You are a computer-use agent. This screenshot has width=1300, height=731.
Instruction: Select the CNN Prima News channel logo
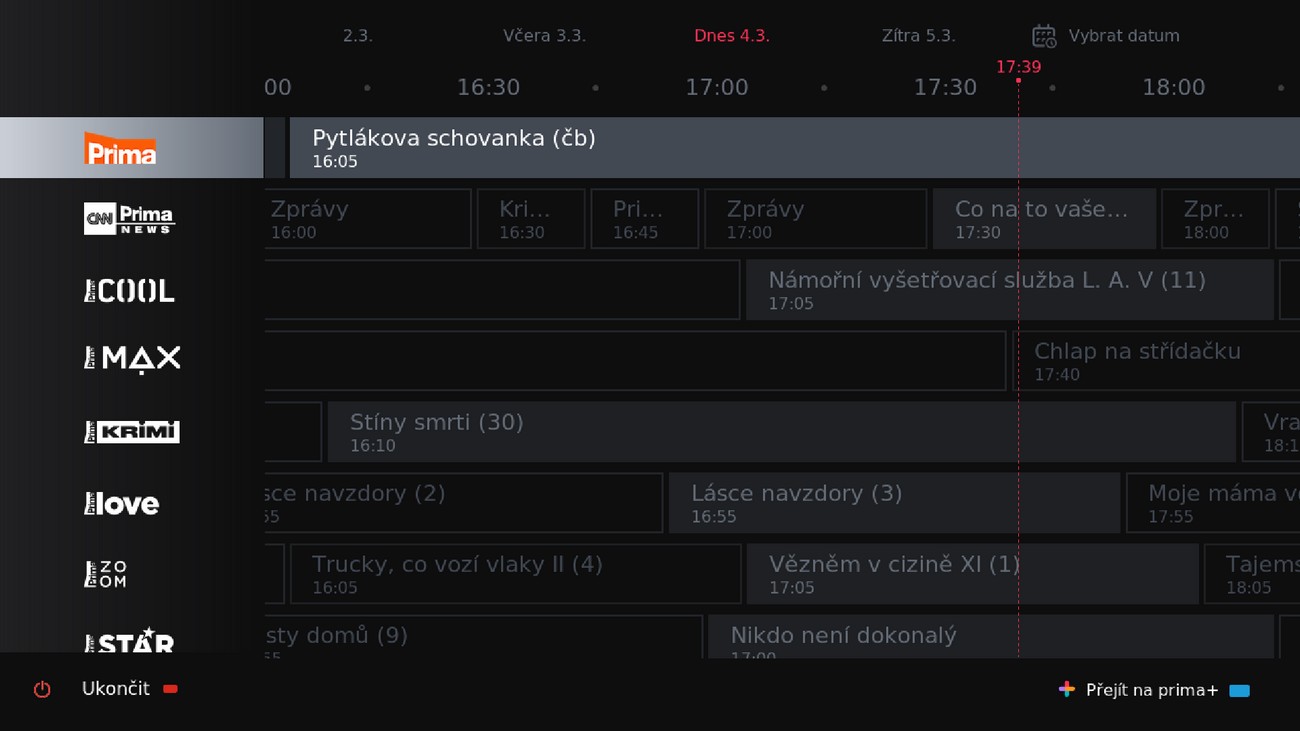click(129, 219)
